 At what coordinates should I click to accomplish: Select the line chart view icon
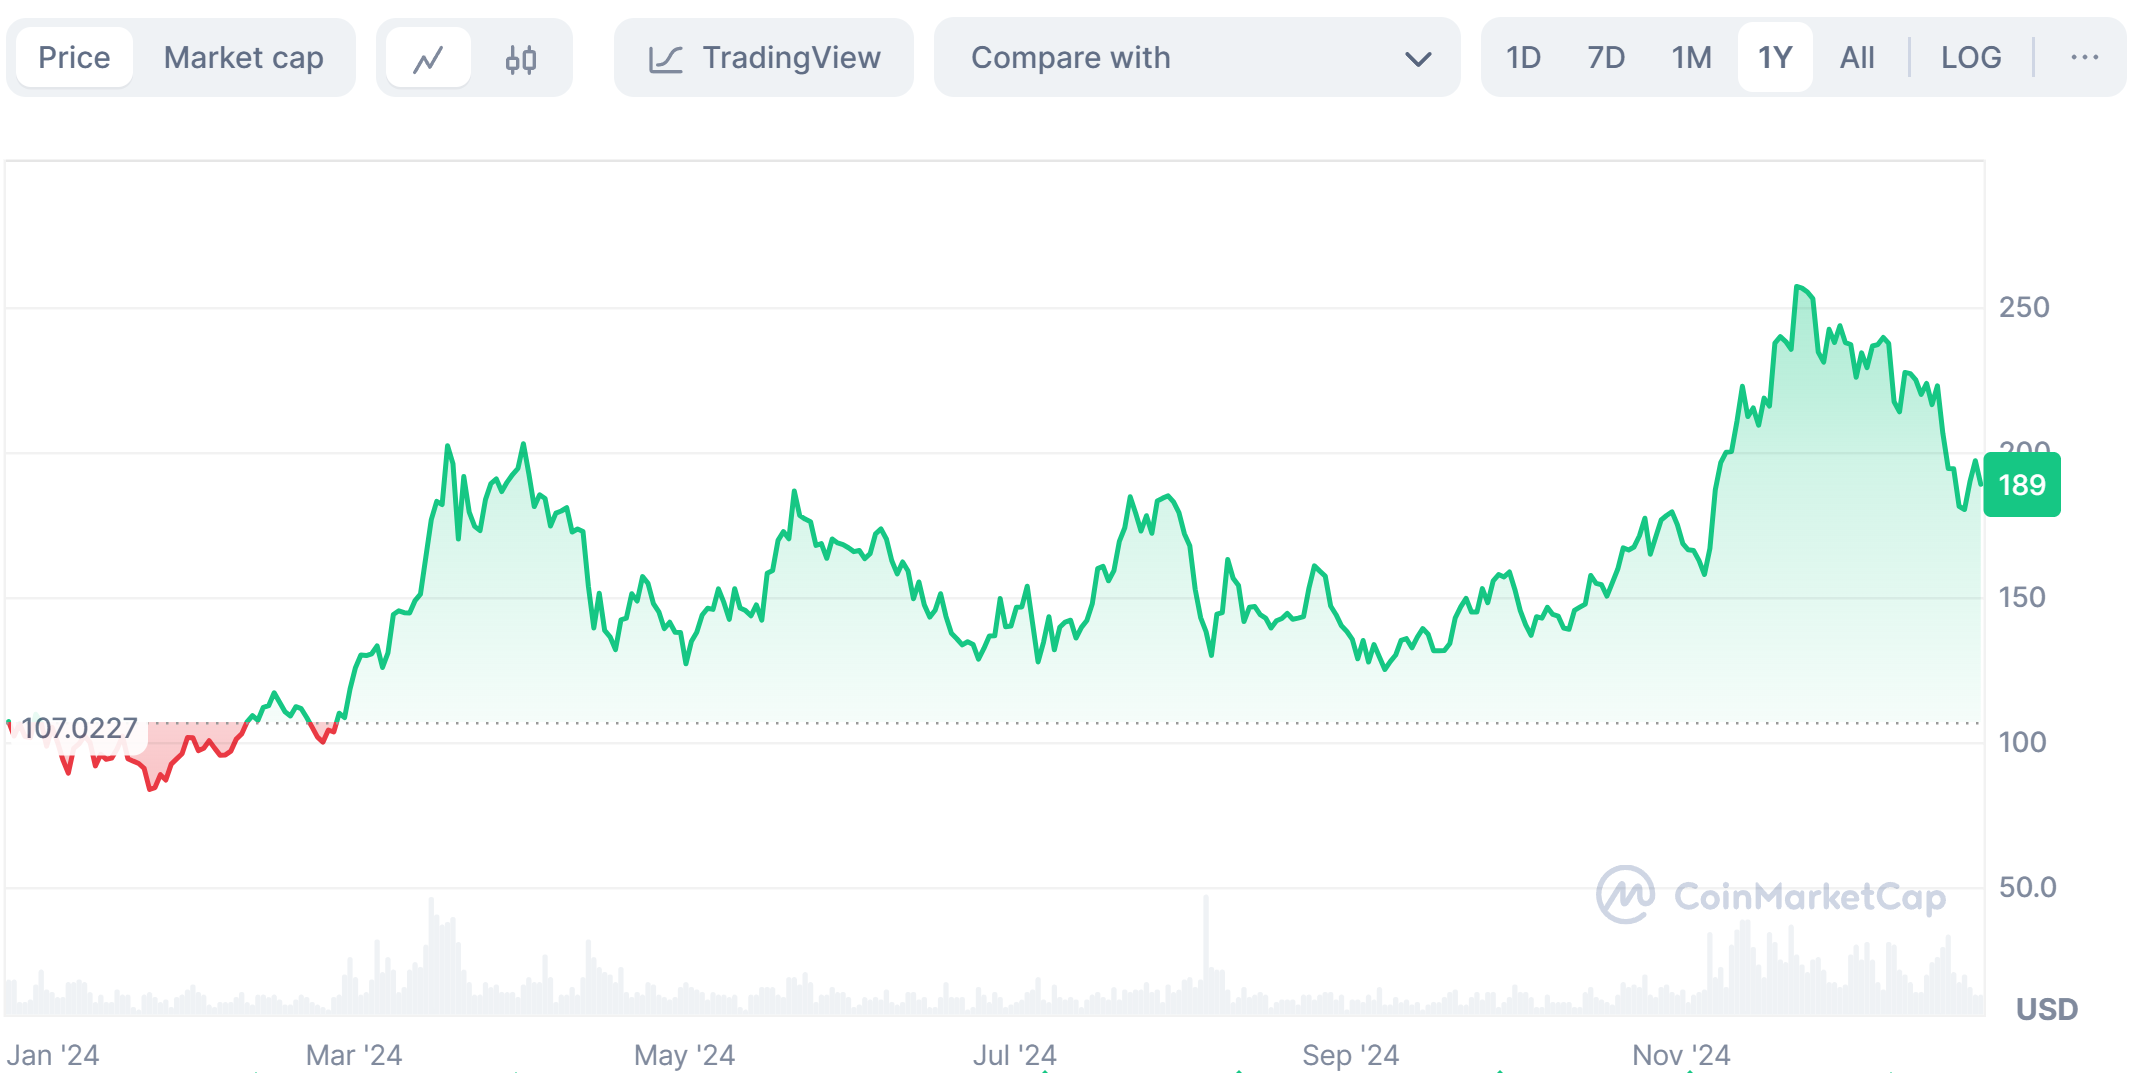tap(428, 59)
